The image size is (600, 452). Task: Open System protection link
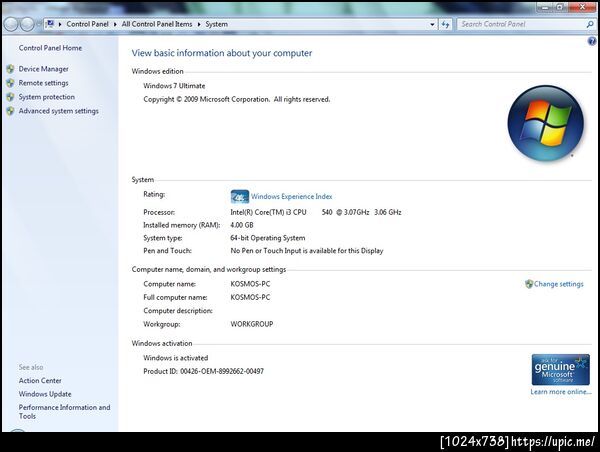[x=47, y=97]
